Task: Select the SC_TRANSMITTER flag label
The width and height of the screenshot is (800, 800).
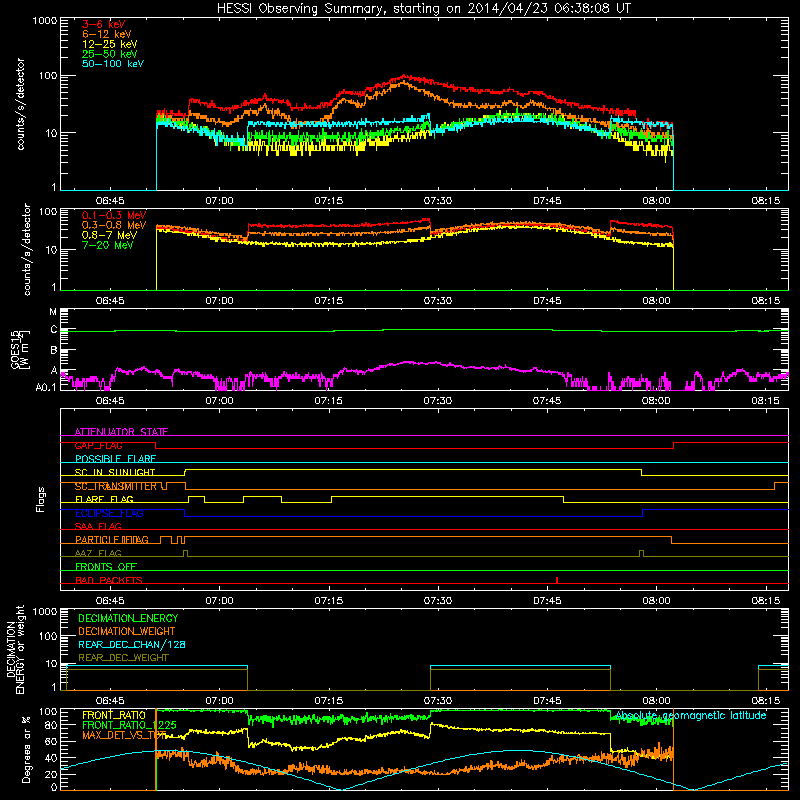Action: 116,486
